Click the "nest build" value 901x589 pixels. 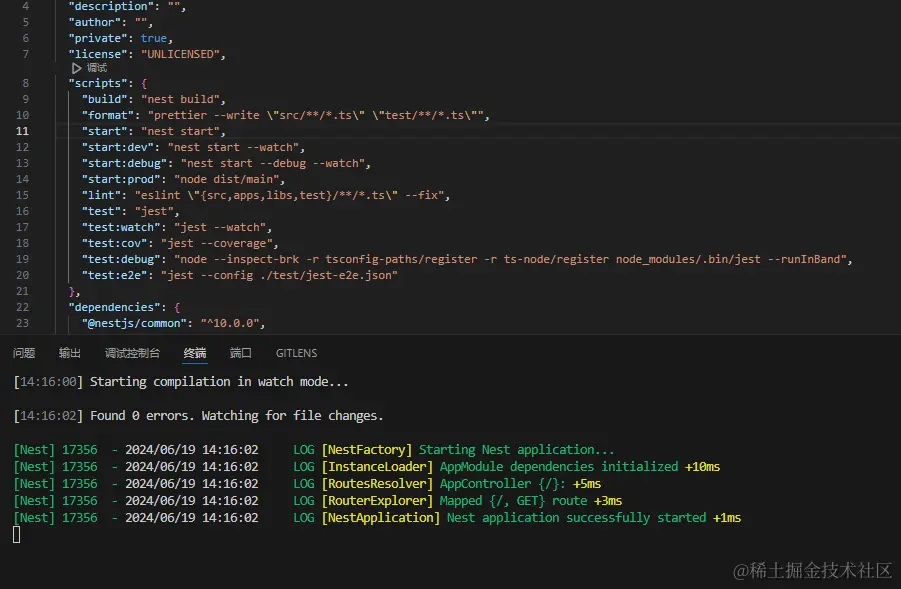(x=180, y=99)
